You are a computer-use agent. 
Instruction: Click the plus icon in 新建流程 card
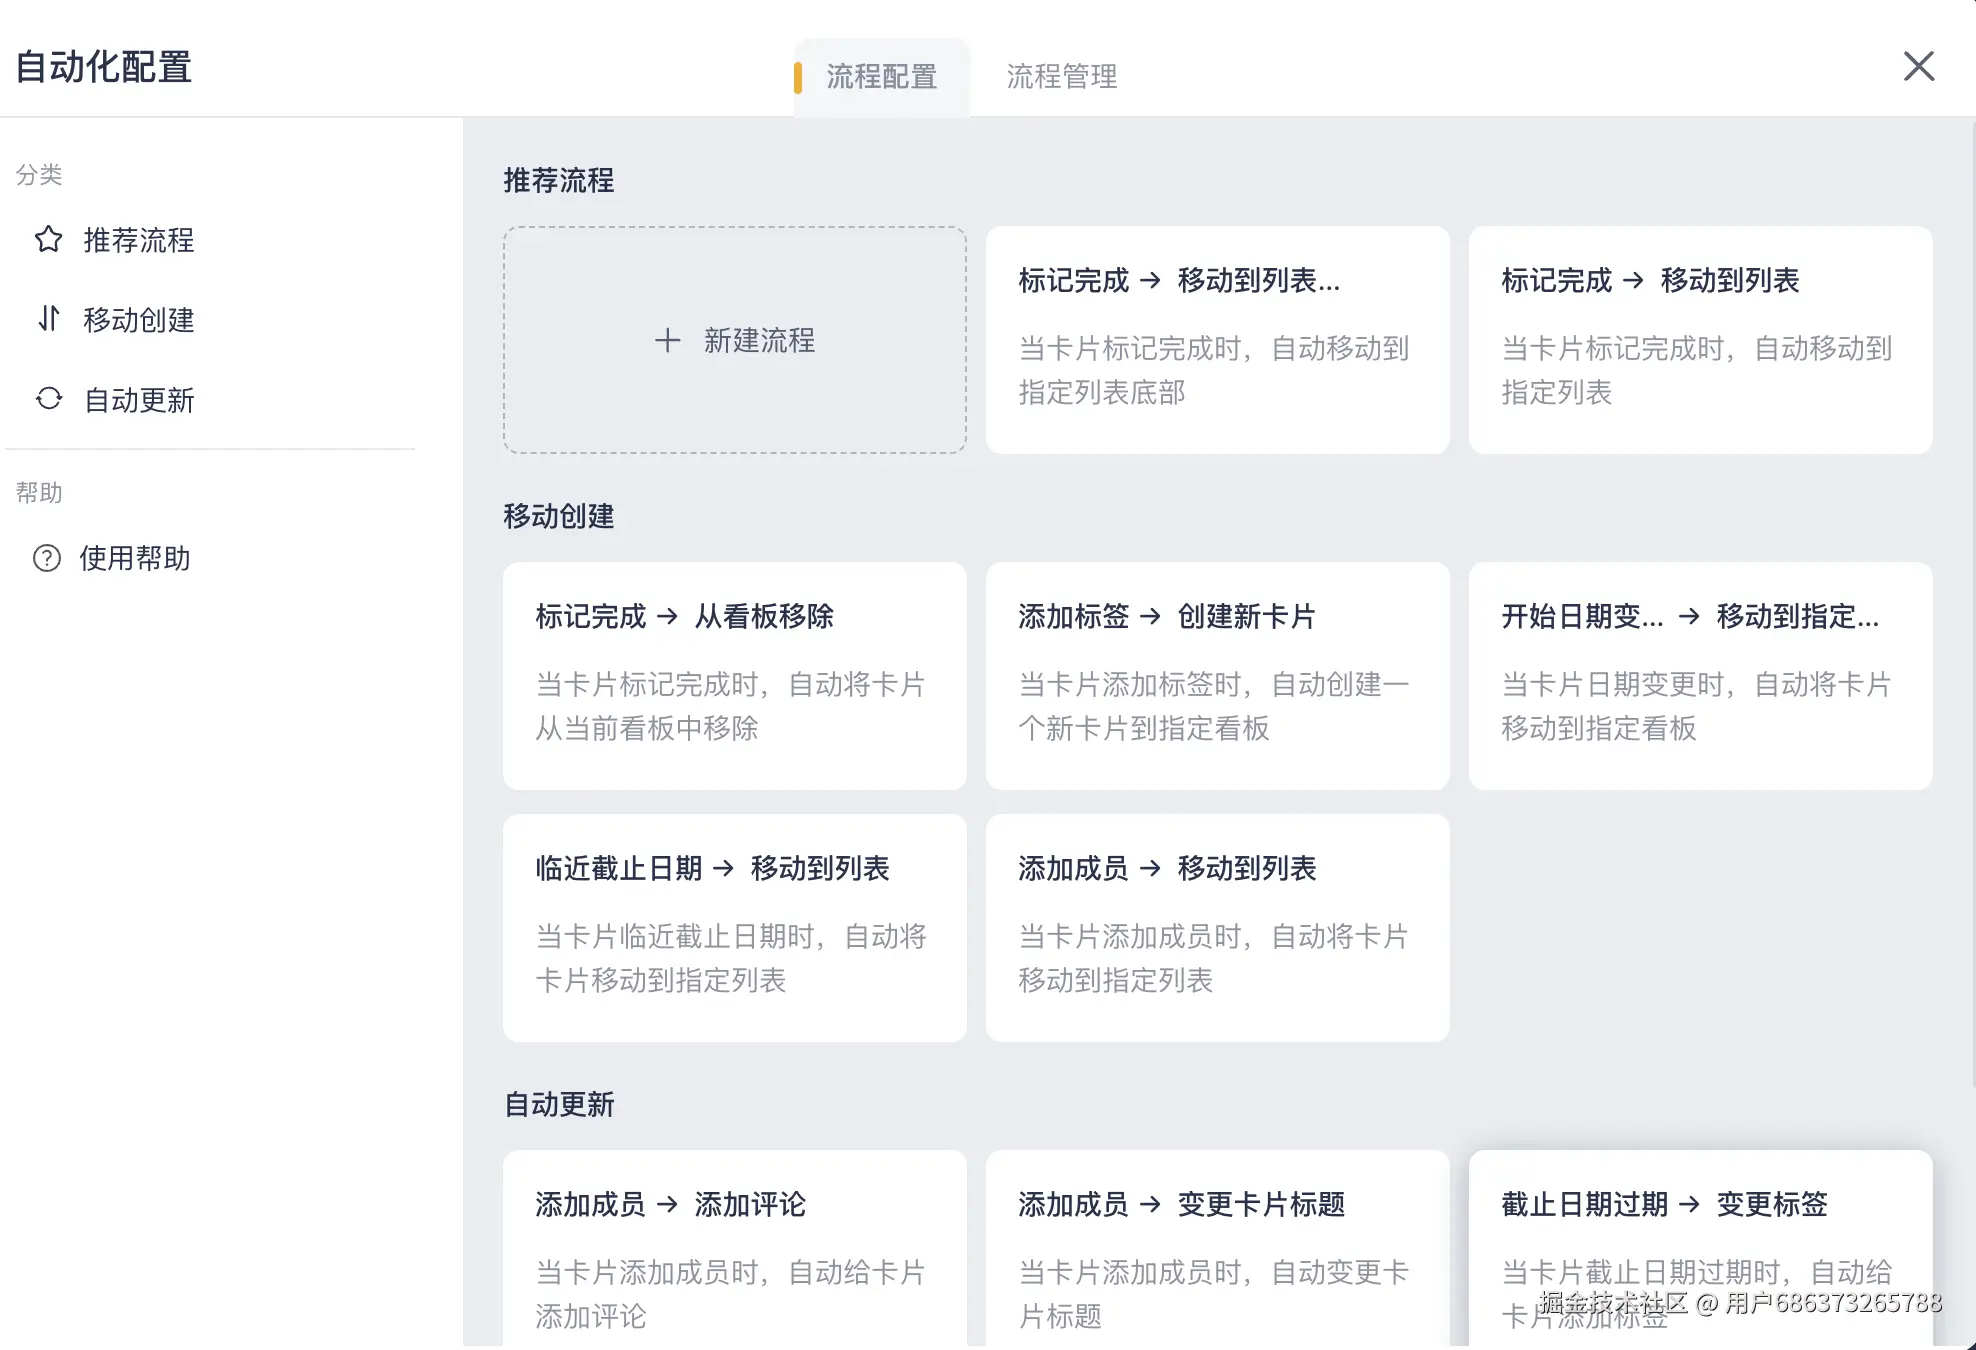pyautogui.click(x=667, y=340)
